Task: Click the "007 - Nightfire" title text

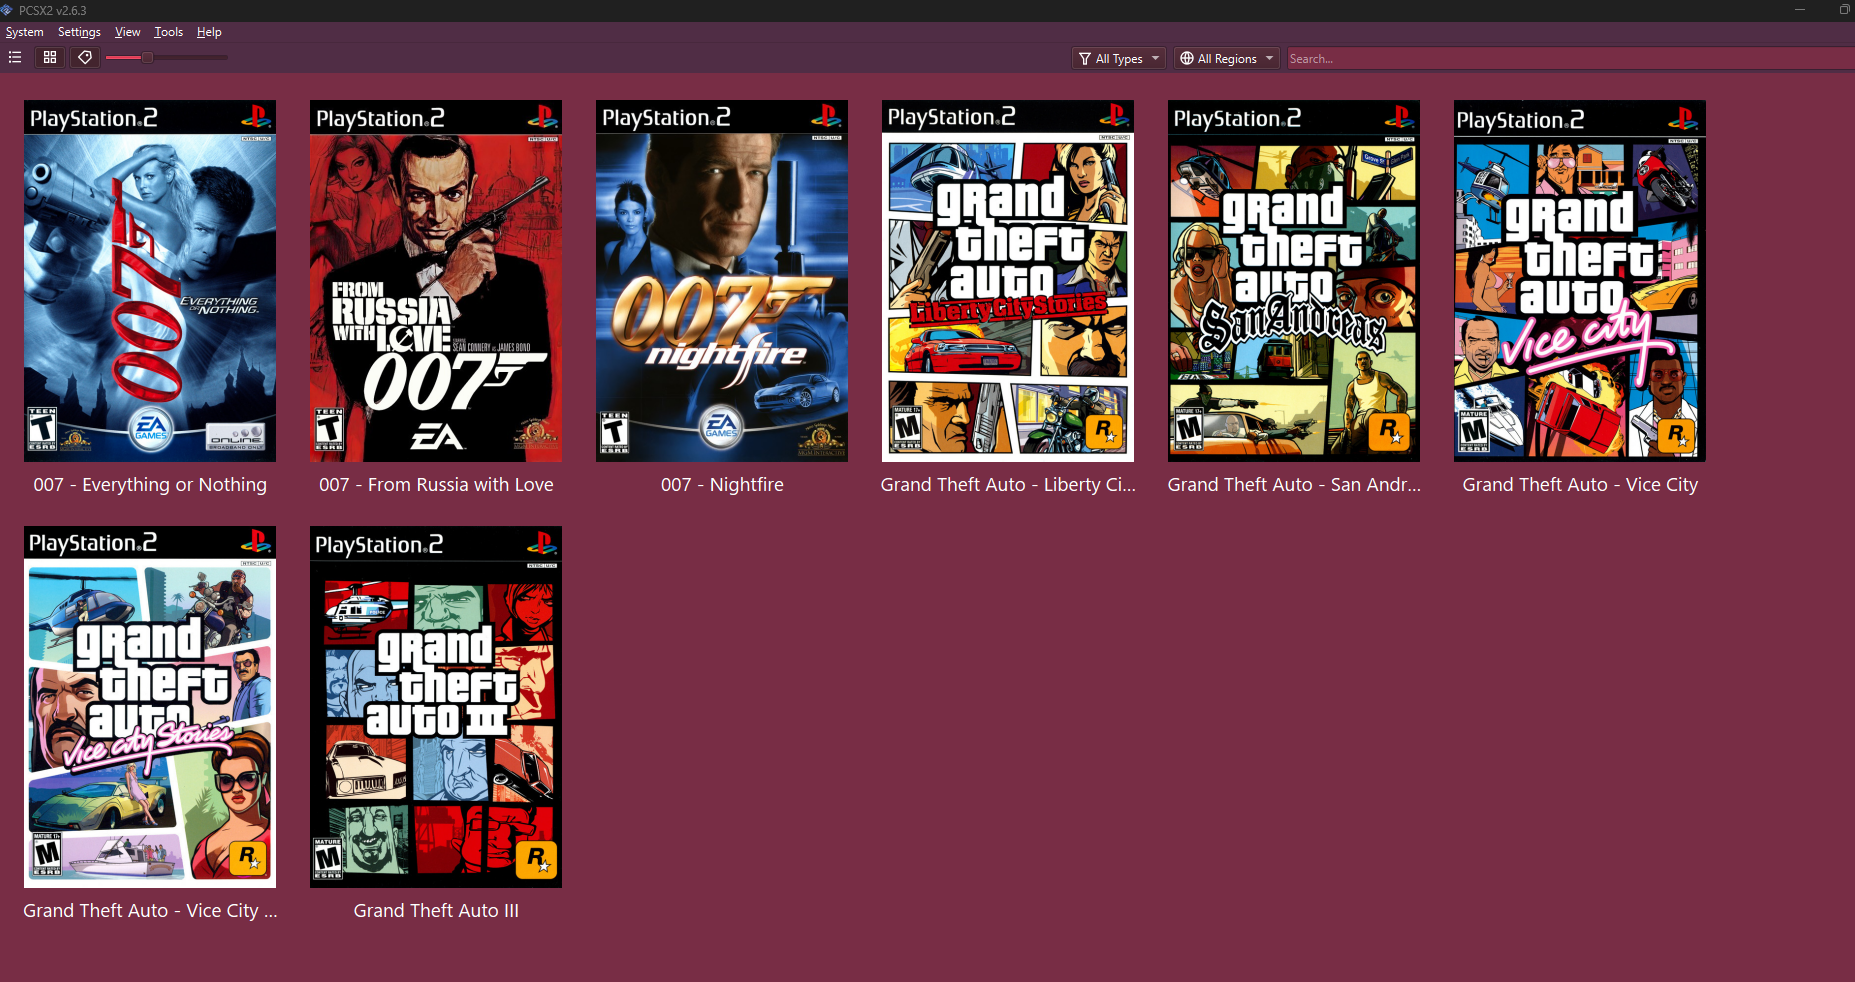Action: coord(722,485)
